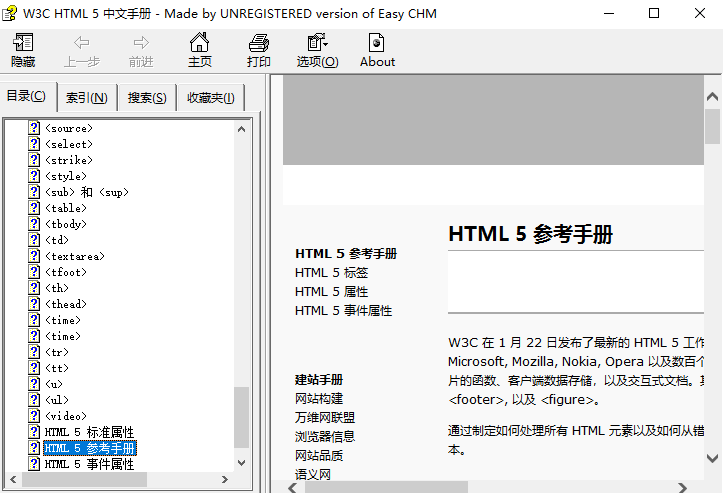Open the Favorites (收藏夹) tab
This screenshot has width=723, height=493.
[210, 98]
